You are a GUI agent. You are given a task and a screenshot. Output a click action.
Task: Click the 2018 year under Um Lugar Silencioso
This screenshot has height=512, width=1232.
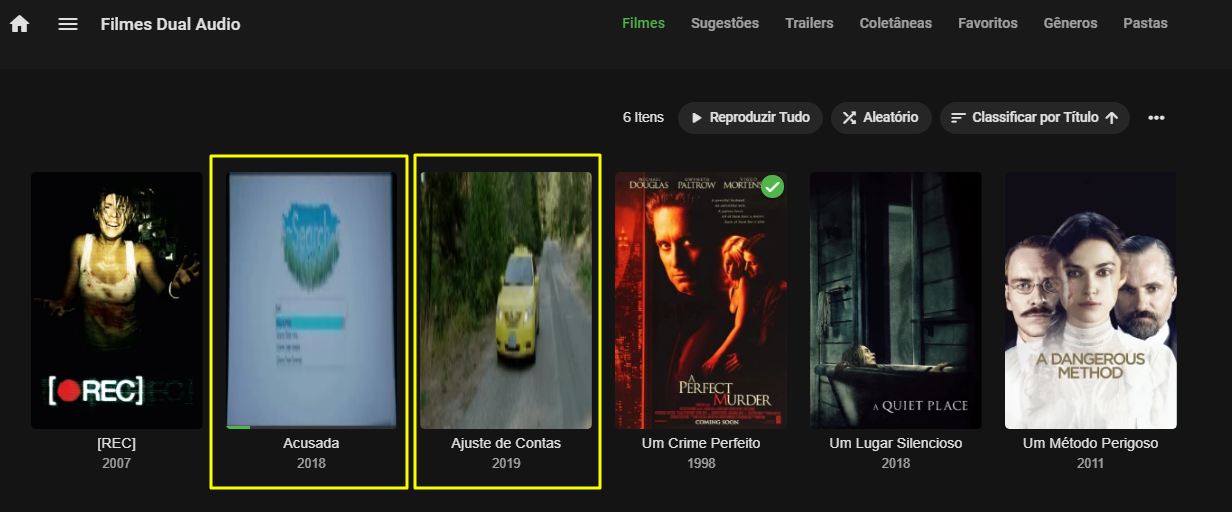(x=896, y=463)
